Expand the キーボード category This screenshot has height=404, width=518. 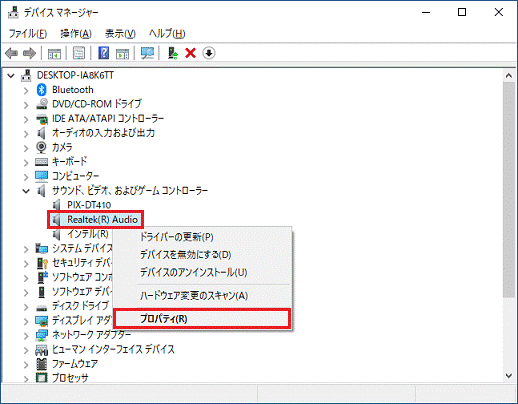pos(26,162)
